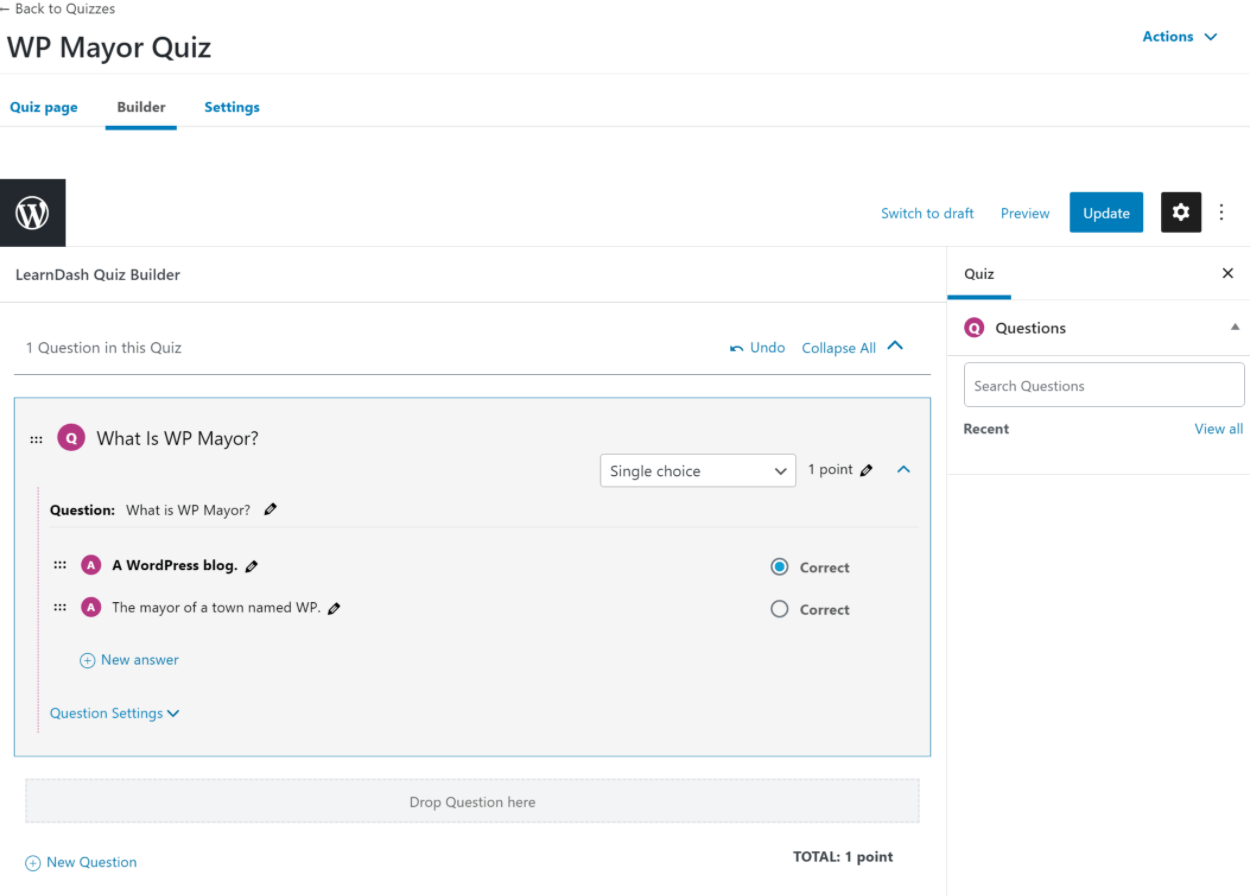
Task: Open the Single choice question type dropdown
Action: 698,471
